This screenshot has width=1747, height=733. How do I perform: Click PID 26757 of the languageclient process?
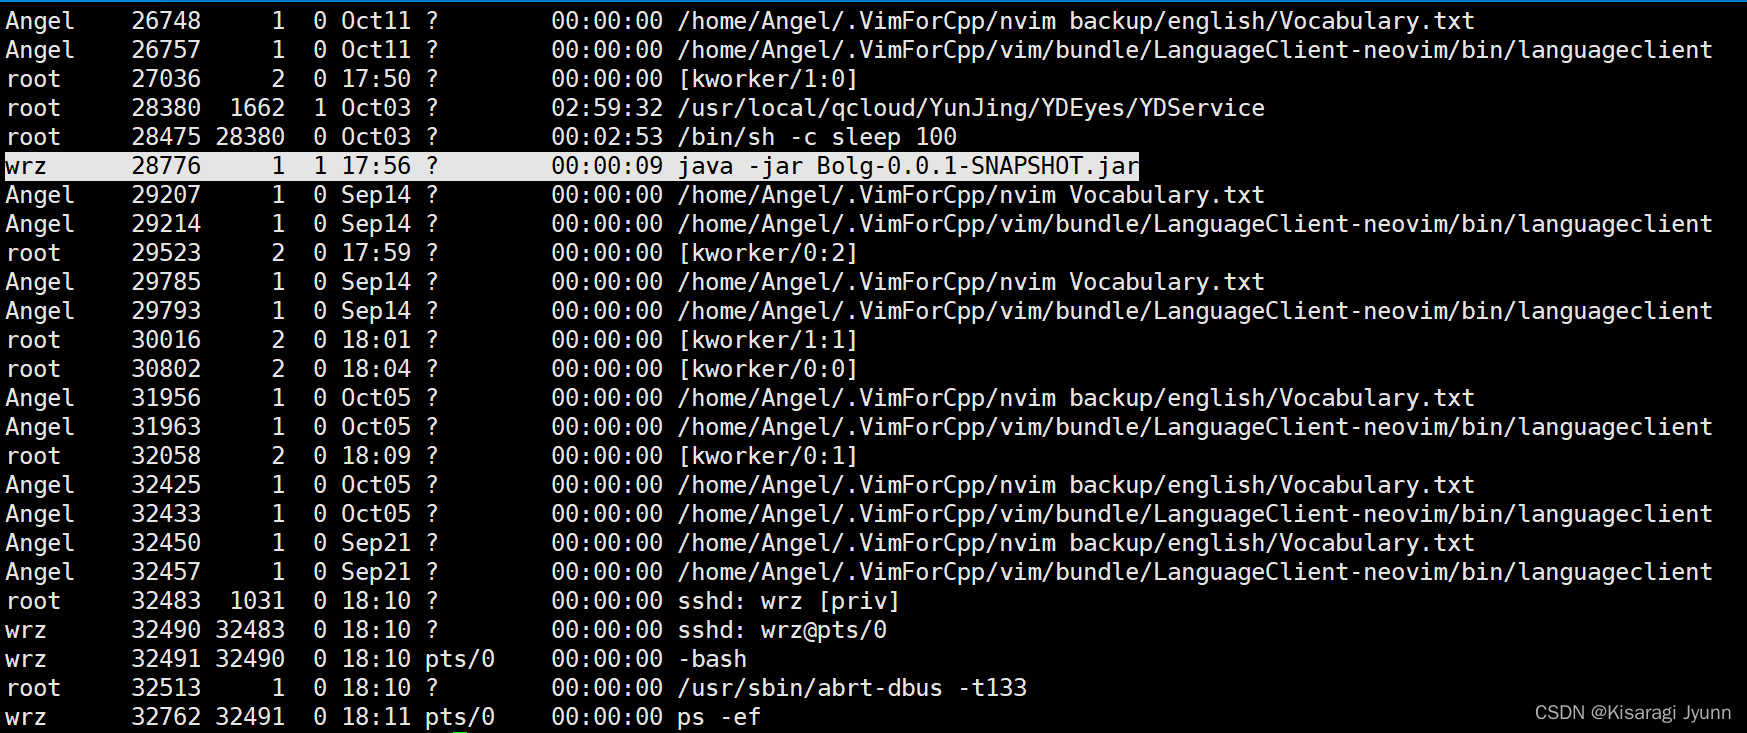point(166,50)
